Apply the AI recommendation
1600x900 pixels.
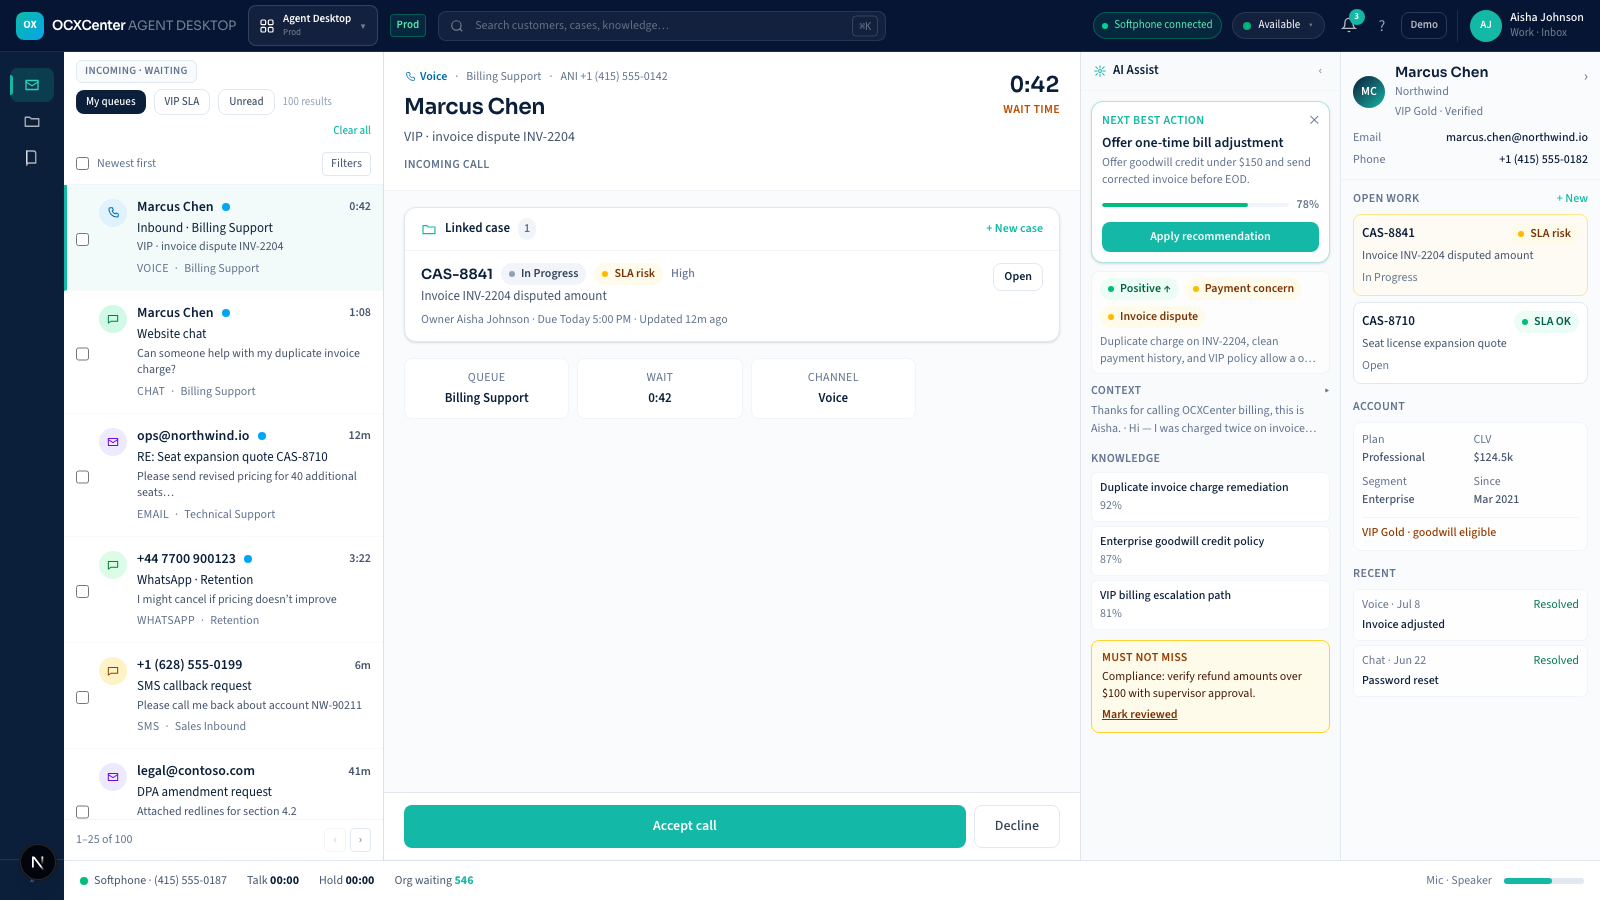[1210, 237]
